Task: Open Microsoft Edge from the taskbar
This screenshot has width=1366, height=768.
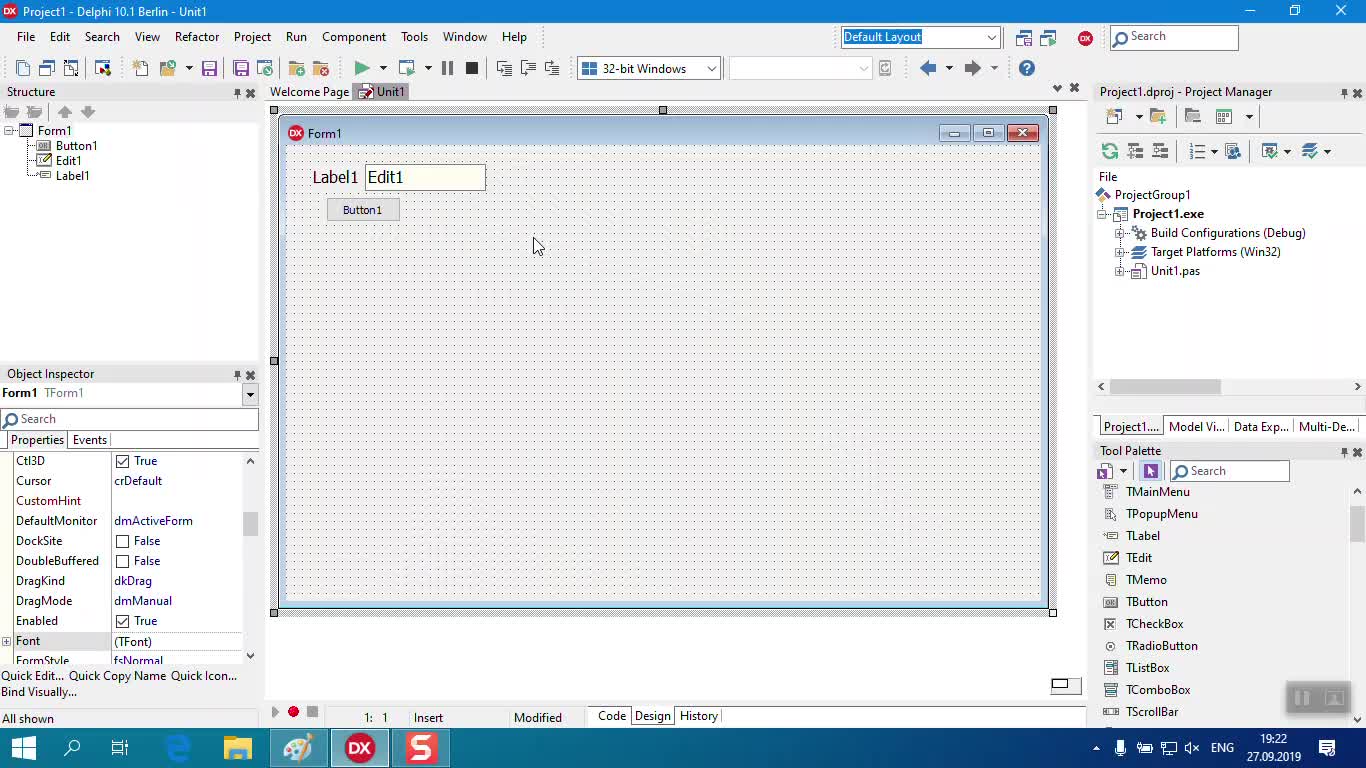Action: click(178, 748)
